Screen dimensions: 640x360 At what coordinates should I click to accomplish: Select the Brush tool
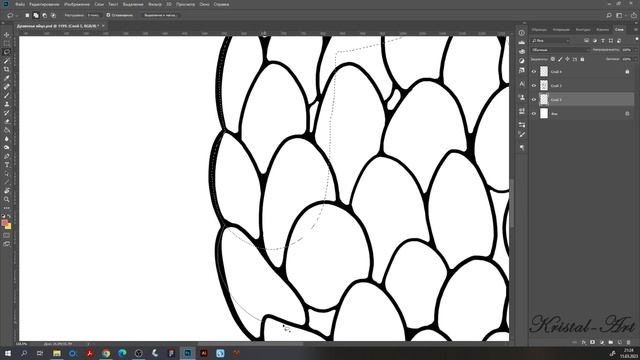[7, 95]
